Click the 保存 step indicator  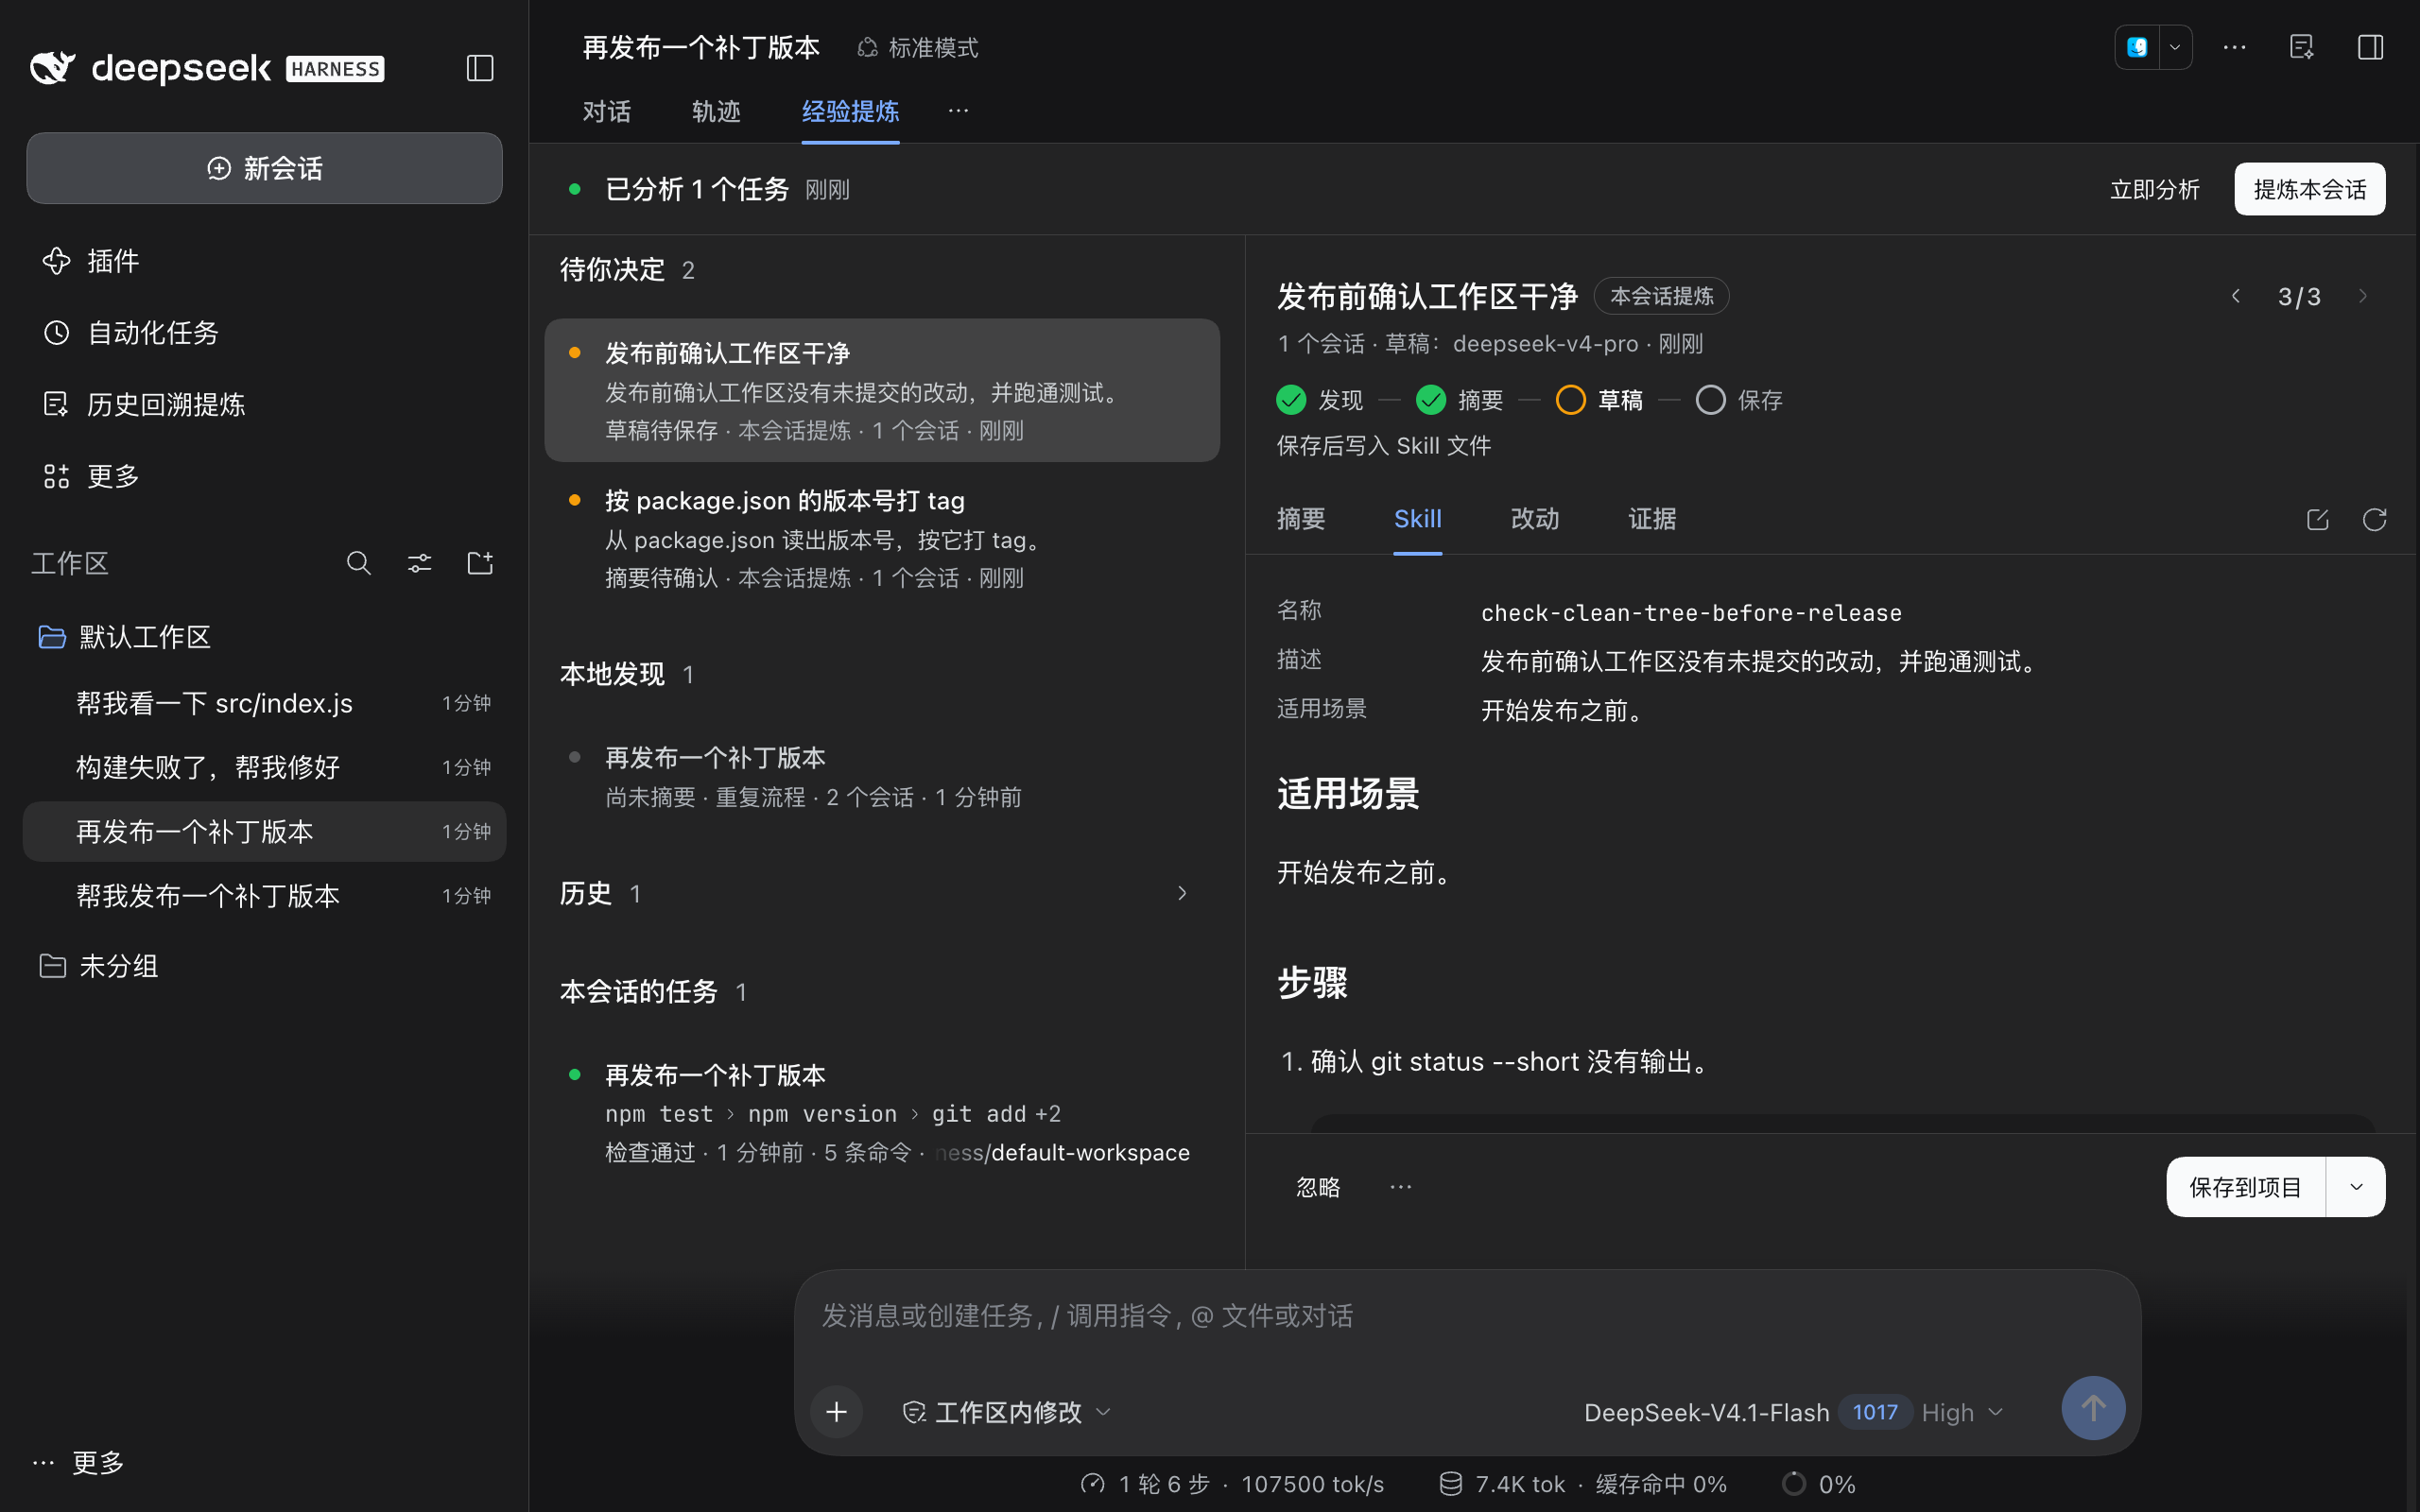tap(1739, 400)
